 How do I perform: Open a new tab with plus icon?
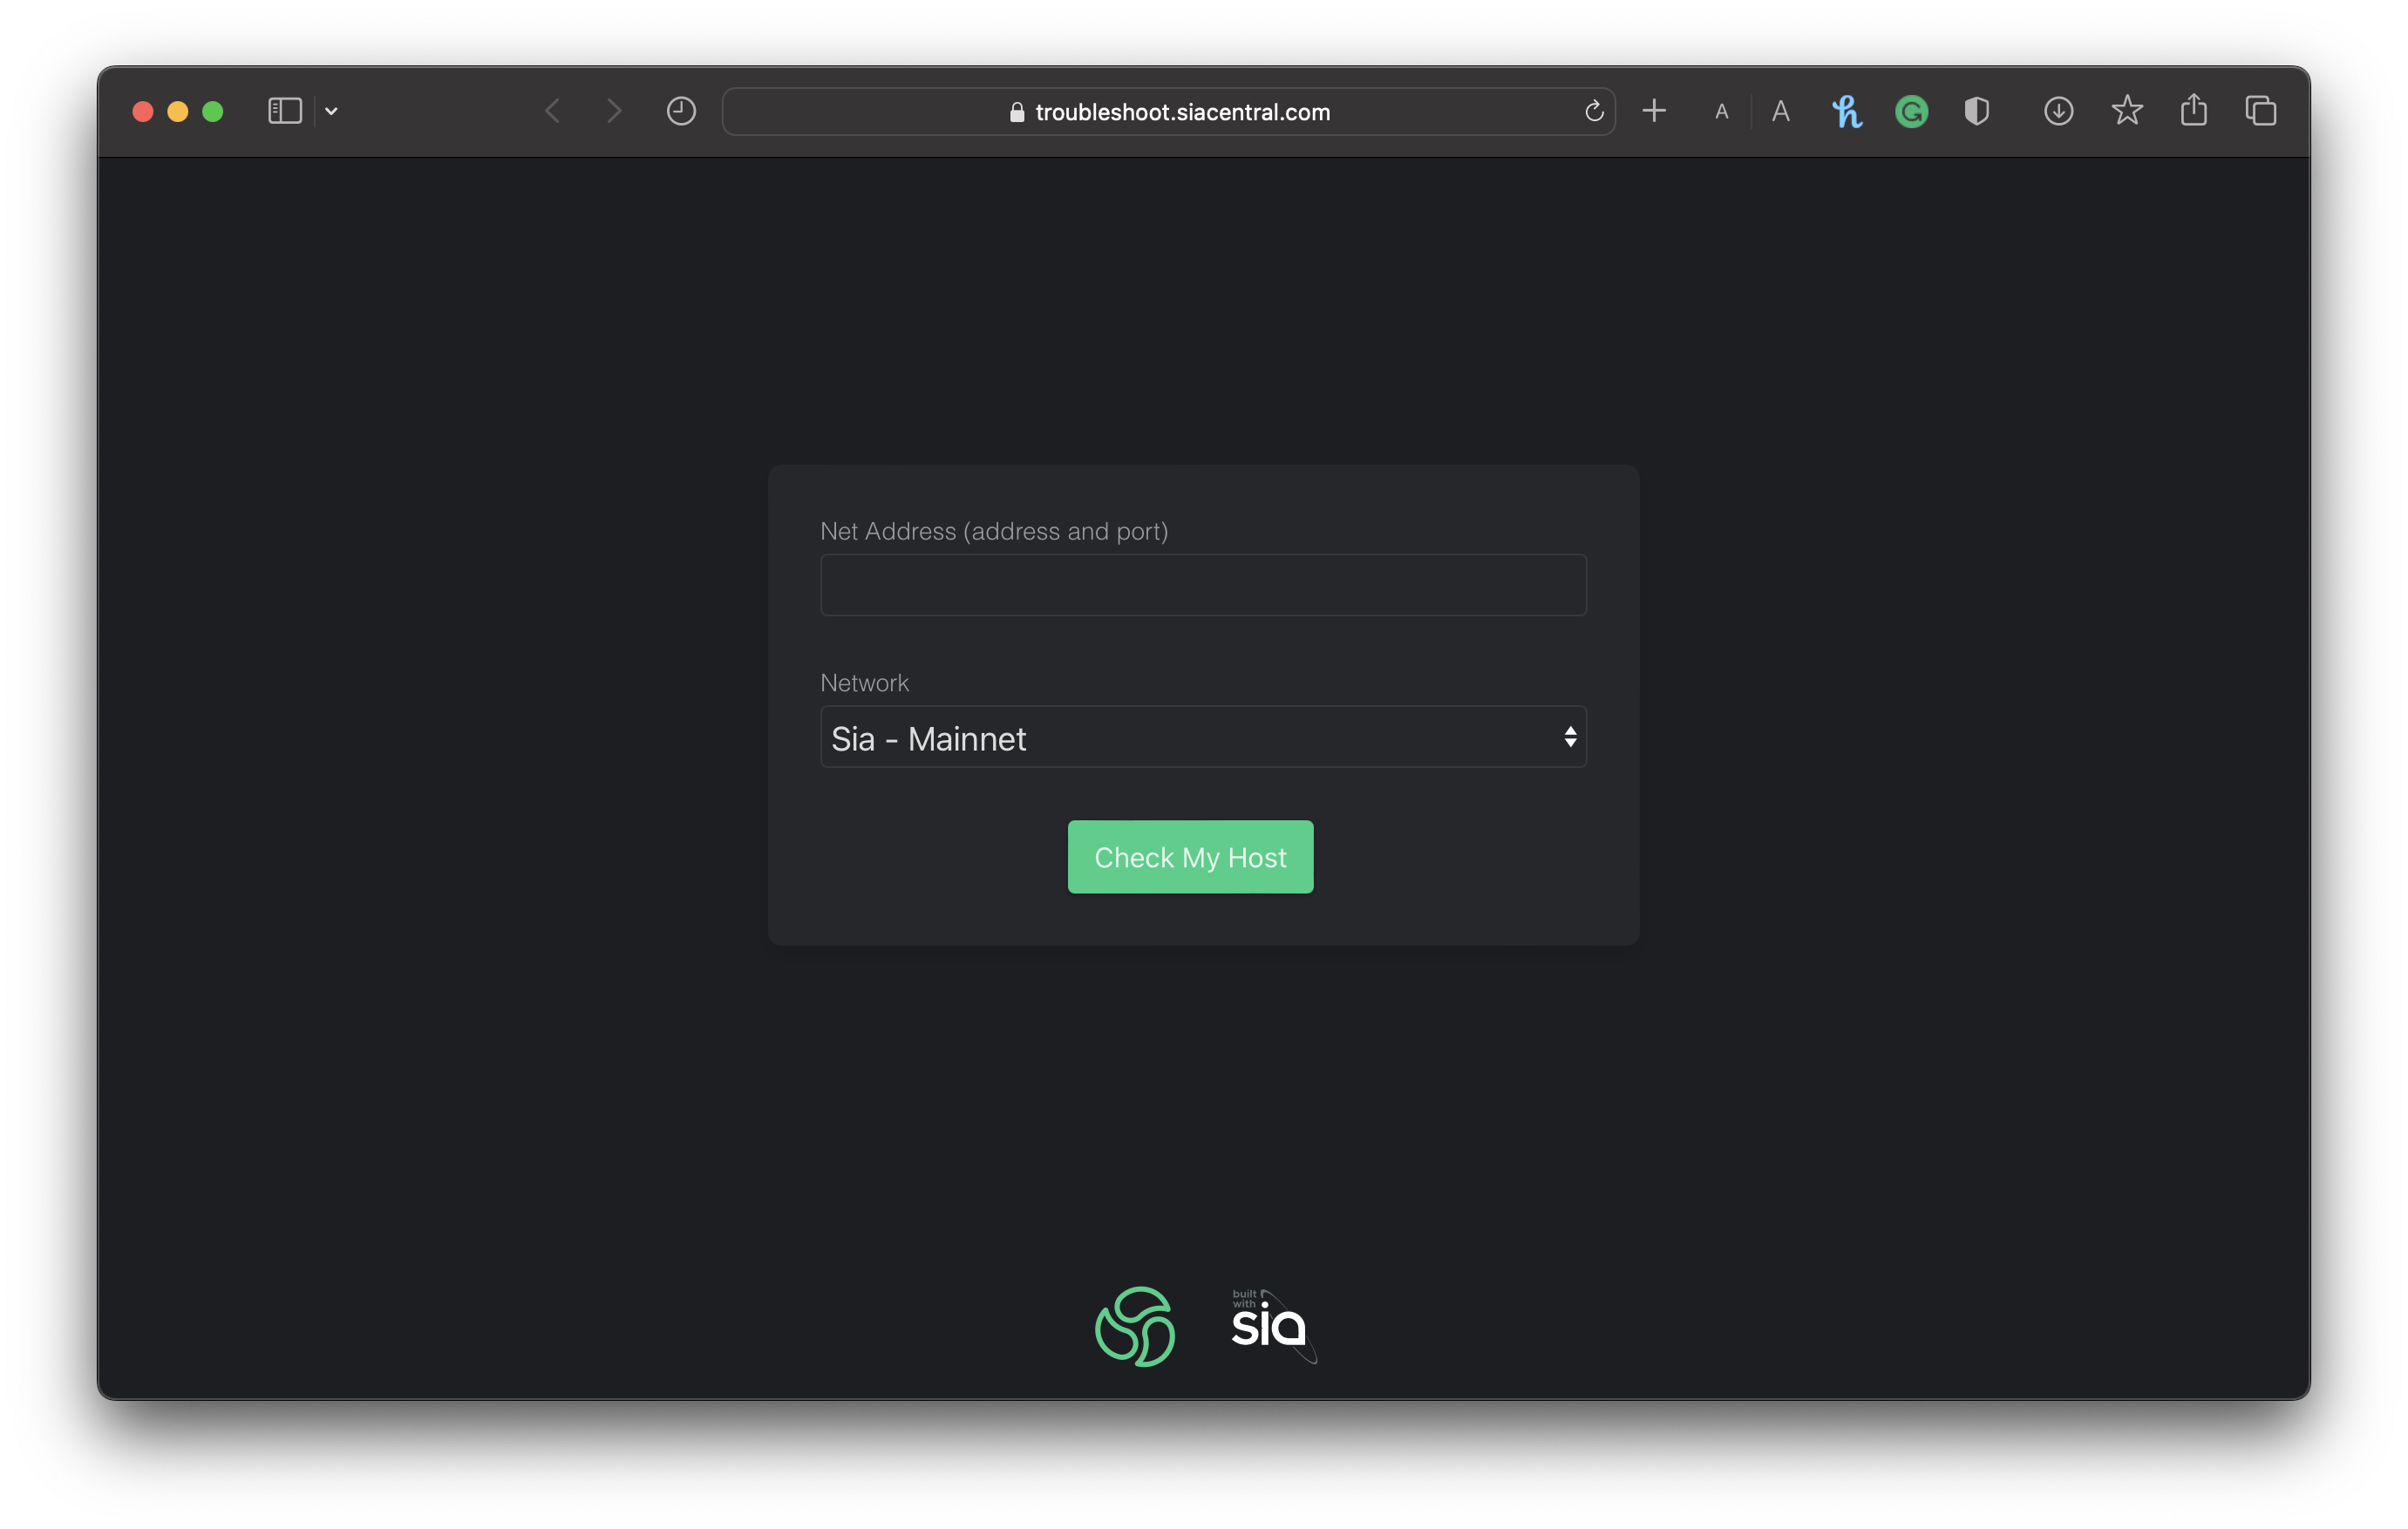coord(1654,111)
